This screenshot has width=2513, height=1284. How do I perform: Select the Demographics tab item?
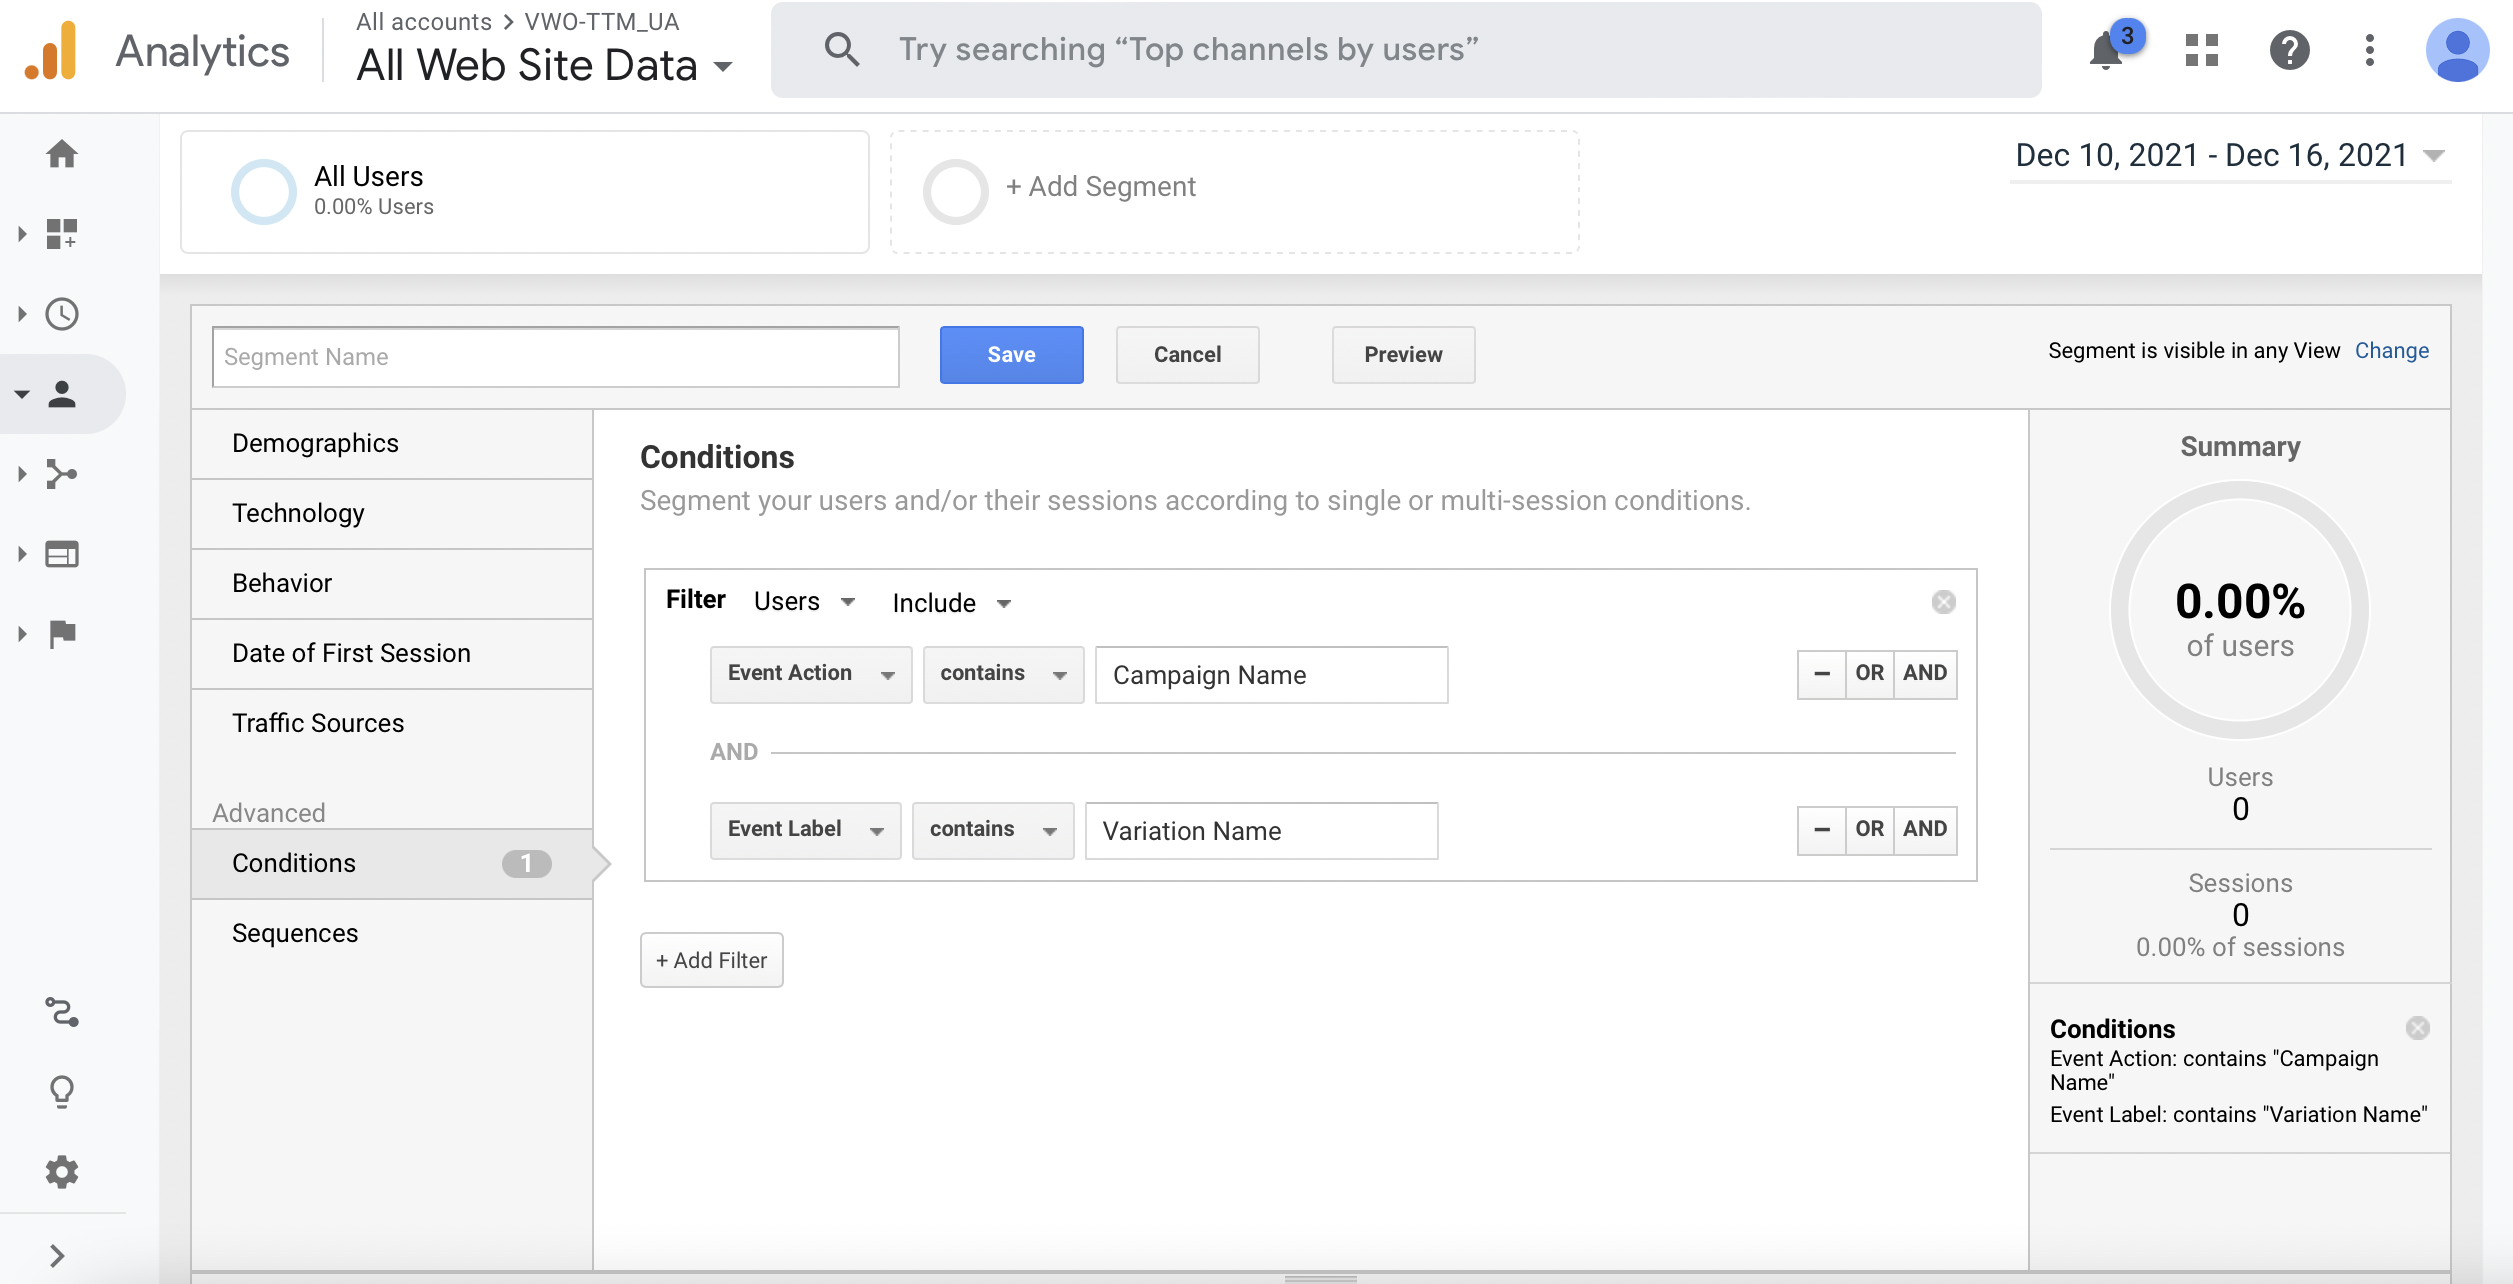point(314,441)
